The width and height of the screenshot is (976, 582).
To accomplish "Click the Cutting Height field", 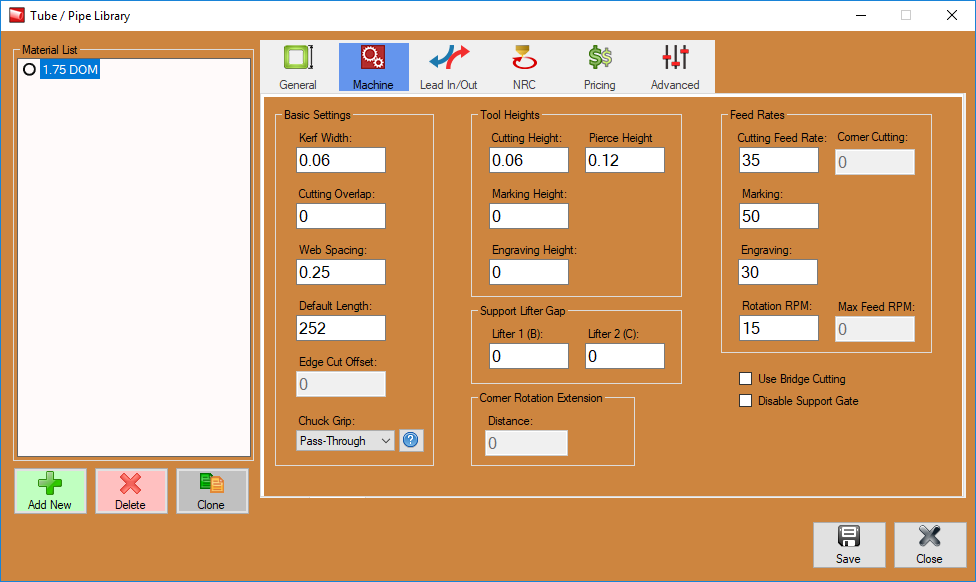I will (529, 161).
